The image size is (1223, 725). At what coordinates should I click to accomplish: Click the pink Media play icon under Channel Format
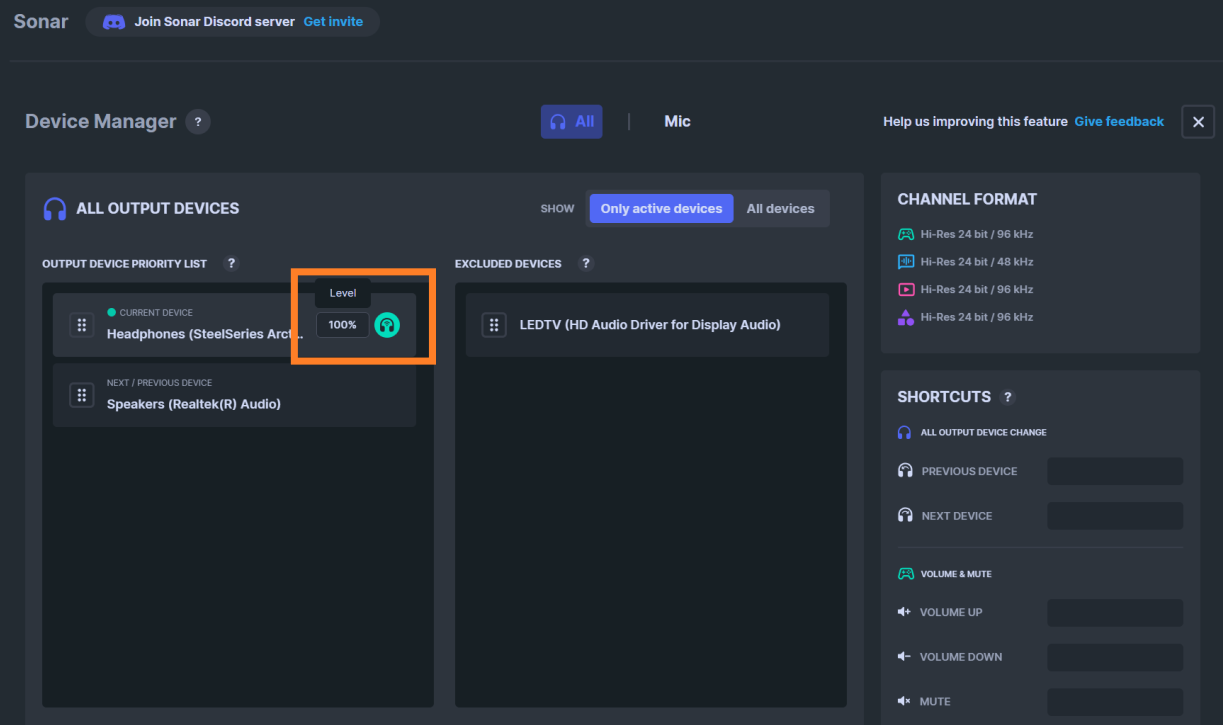(905, 289)
